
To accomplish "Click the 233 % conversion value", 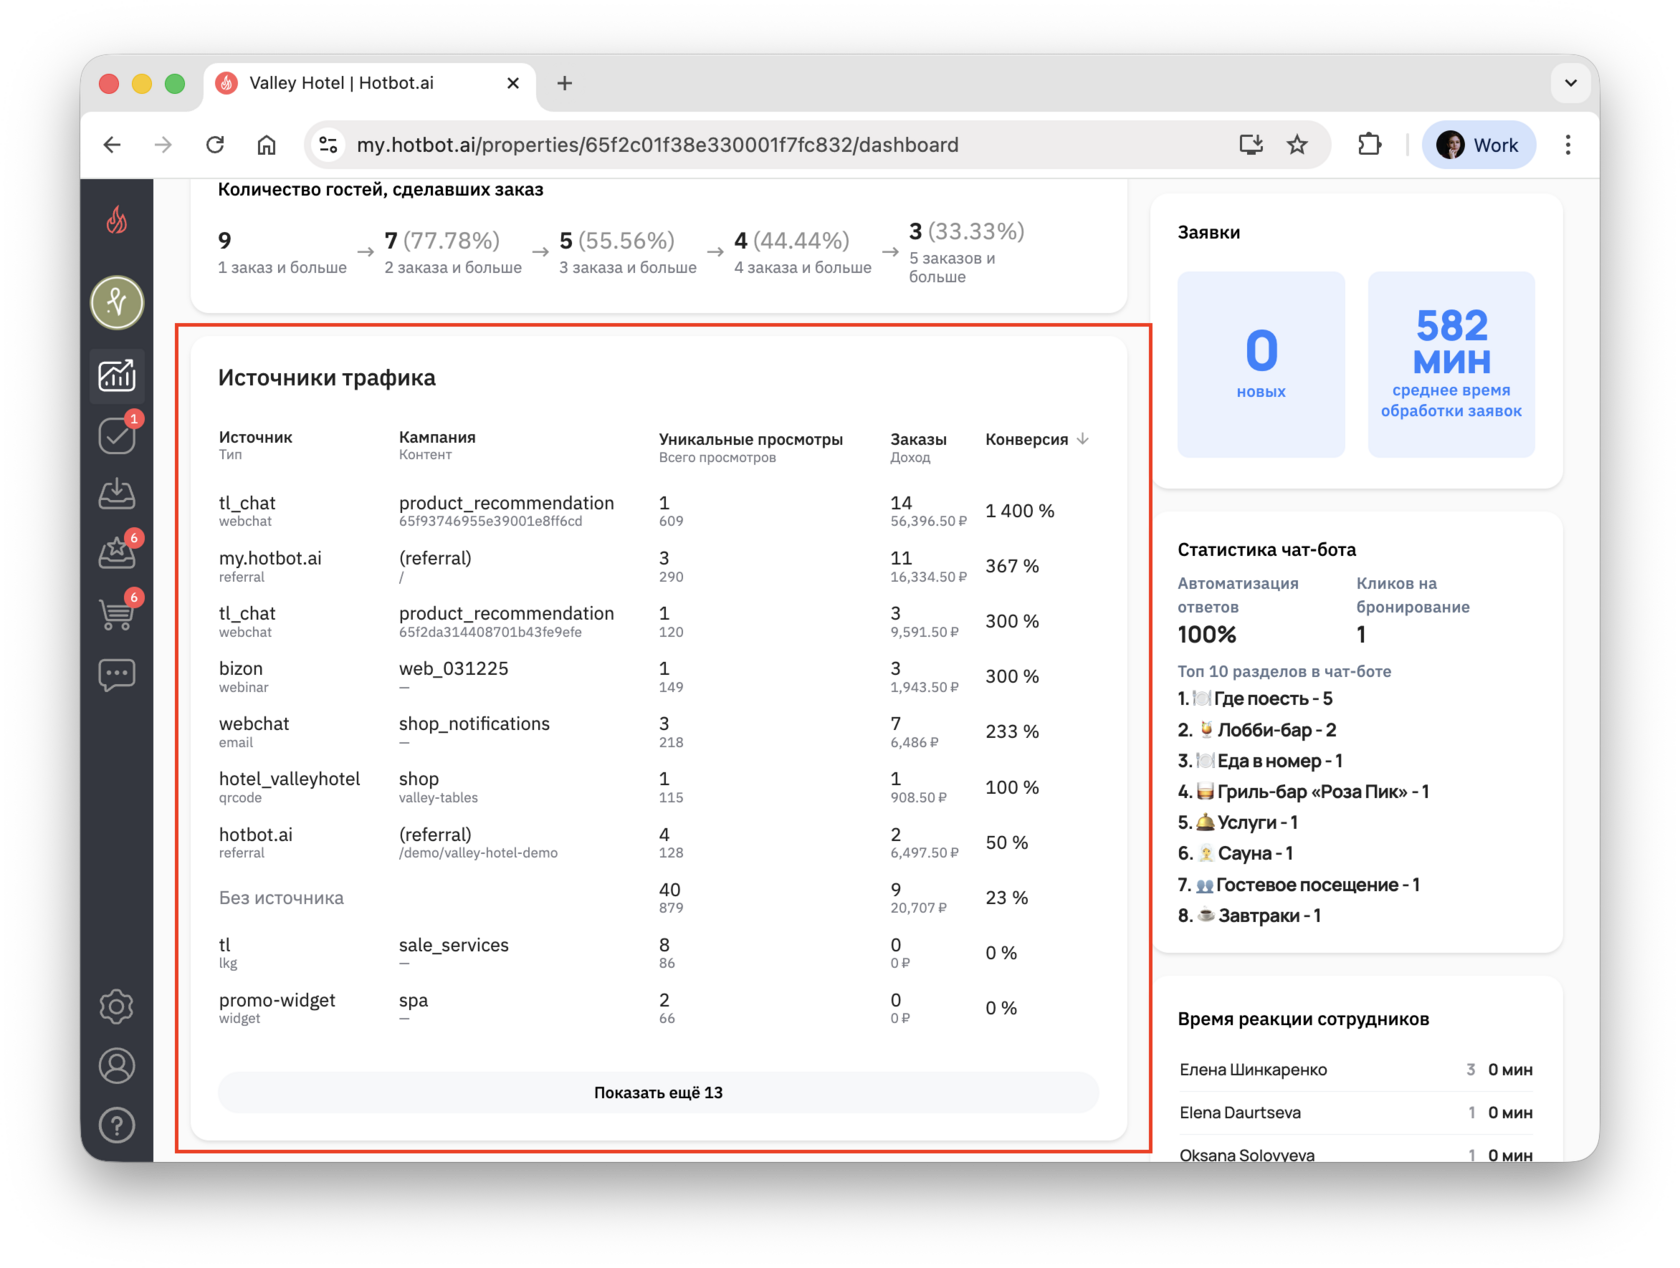I will (x=1012, y=732).
